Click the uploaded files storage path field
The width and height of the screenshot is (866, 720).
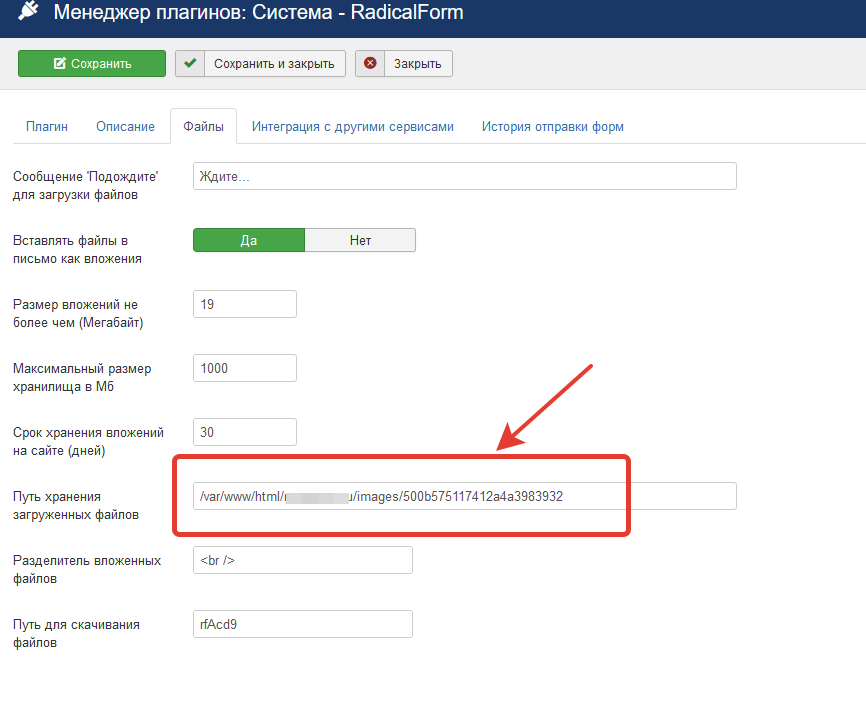point(464,496)
